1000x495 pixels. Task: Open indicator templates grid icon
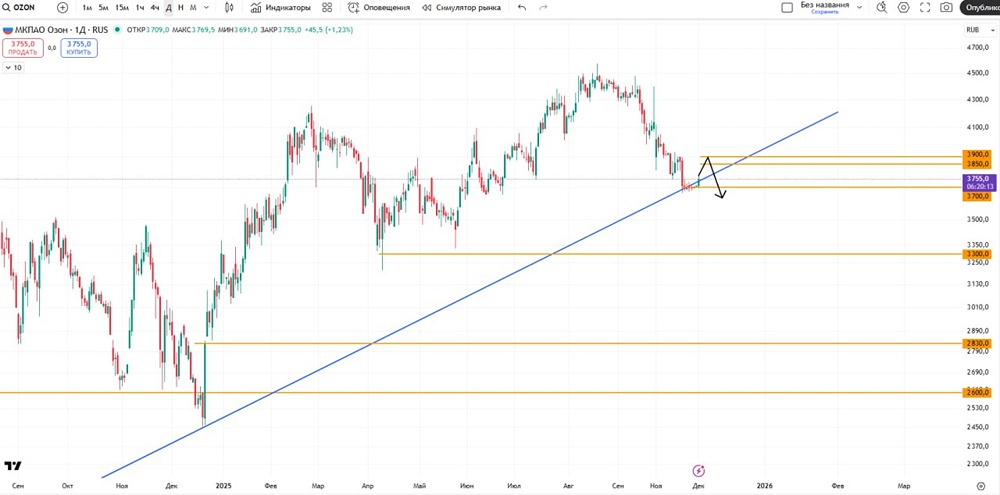click(327, 8)
